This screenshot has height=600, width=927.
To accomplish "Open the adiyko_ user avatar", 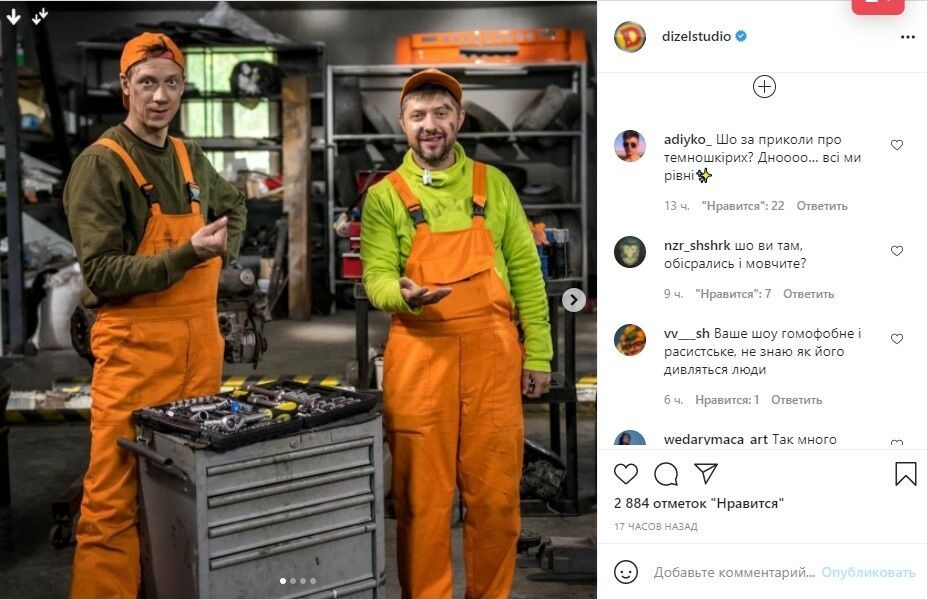I will tap(630, 146).
